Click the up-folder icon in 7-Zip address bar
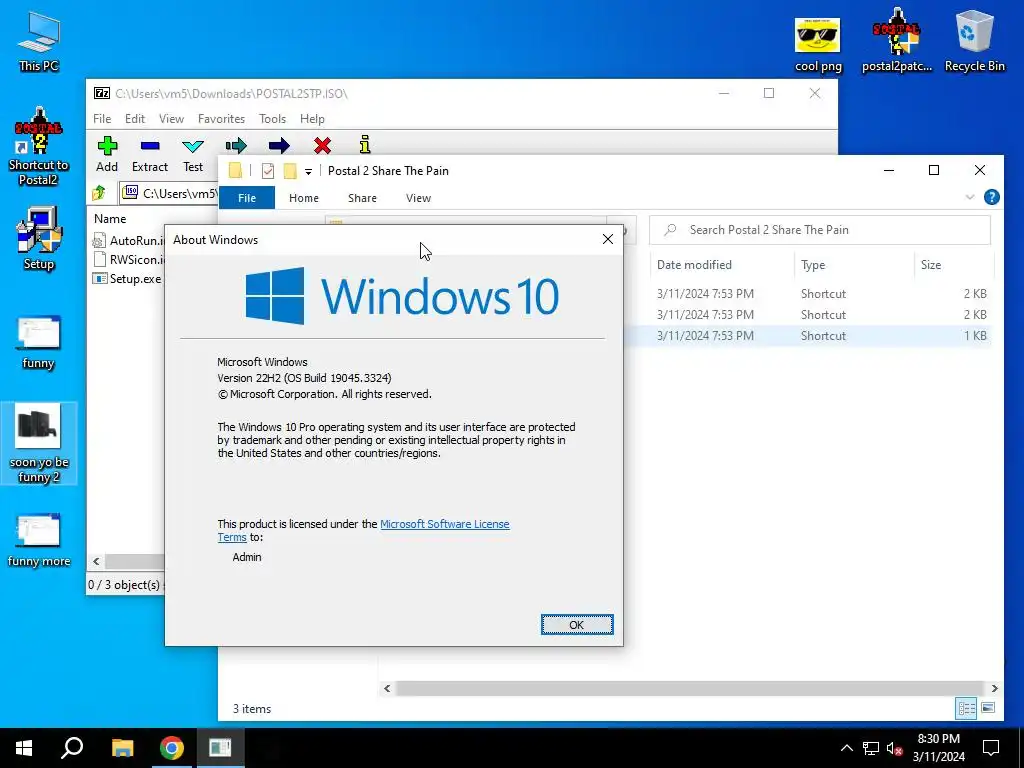This screenshot has width=1024, height=768. pos(99,193)
